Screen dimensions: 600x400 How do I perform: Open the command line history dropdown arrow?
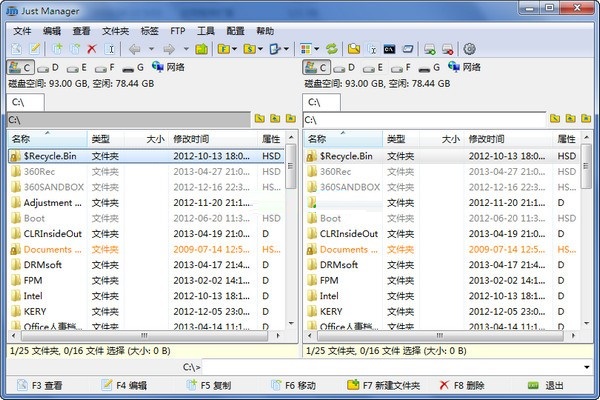(x=587, y=367)
